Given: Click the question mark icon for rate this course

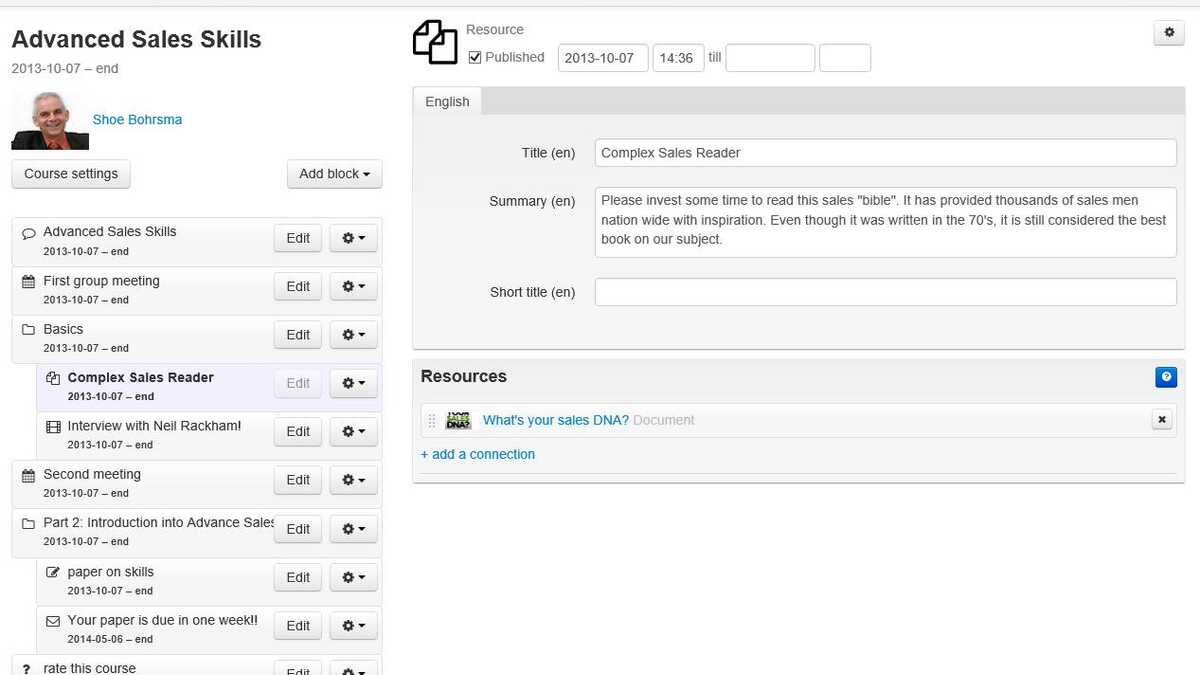Looking at the screenshot, I should click(x=27, y=669).
